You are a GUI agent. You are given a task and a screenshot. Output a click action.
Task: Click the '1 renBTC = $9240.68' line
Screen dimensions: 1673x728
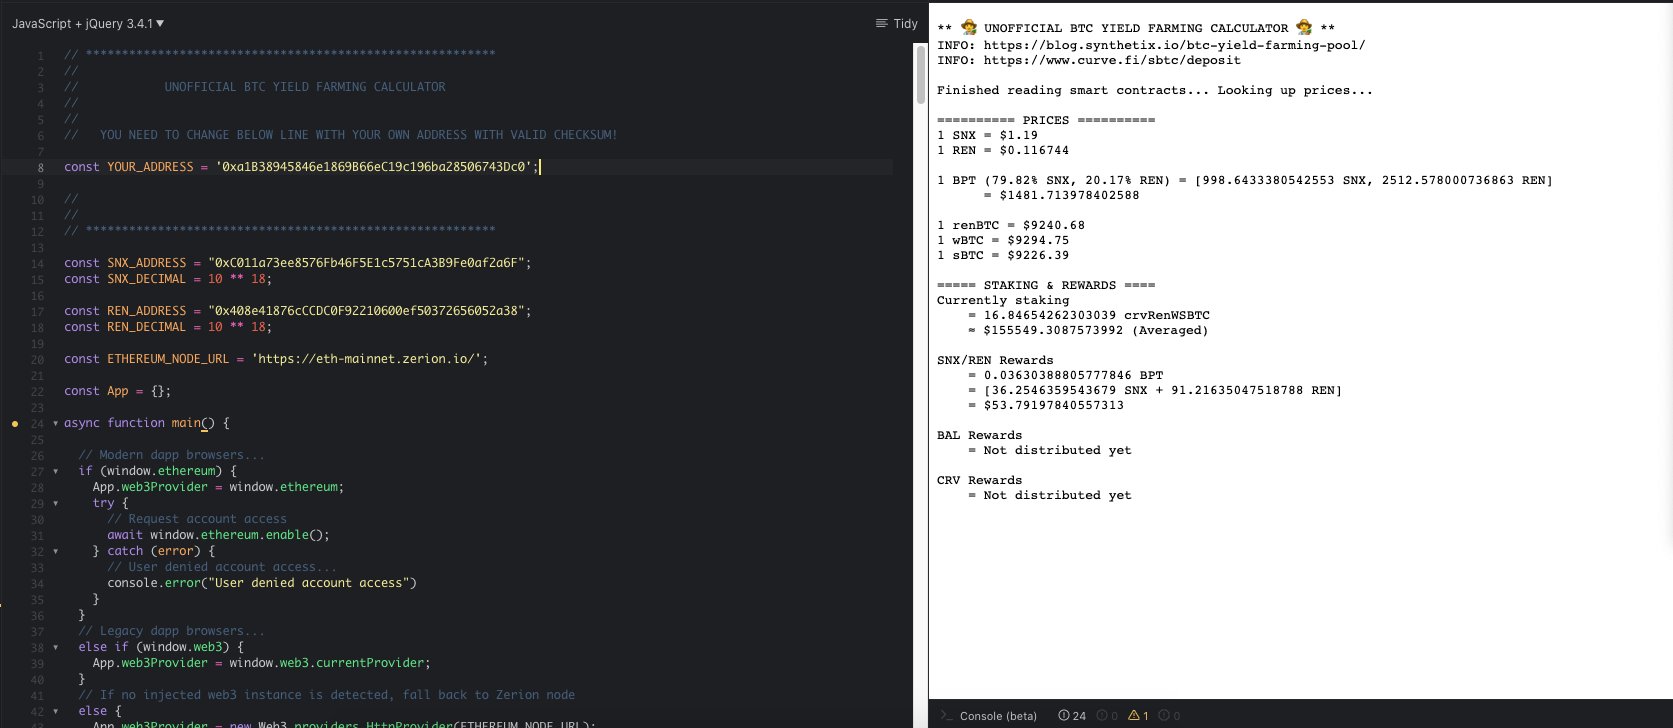[1011, 225]
